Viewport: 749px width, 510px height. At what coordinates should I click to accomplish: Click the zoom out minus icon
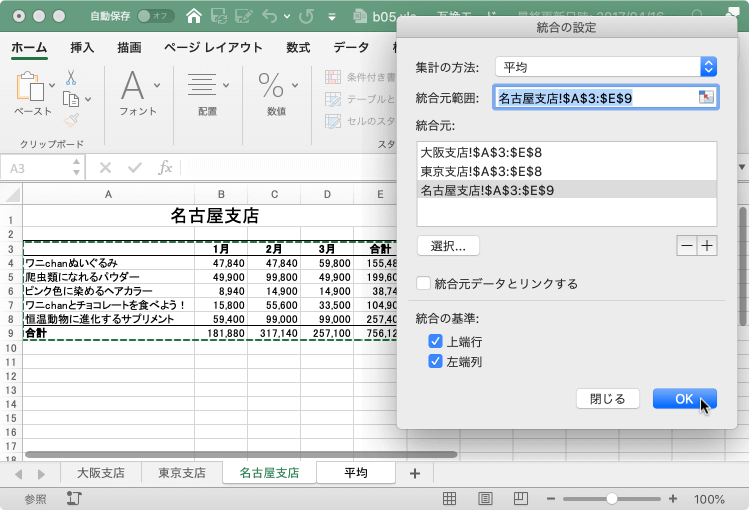(551, 499)
